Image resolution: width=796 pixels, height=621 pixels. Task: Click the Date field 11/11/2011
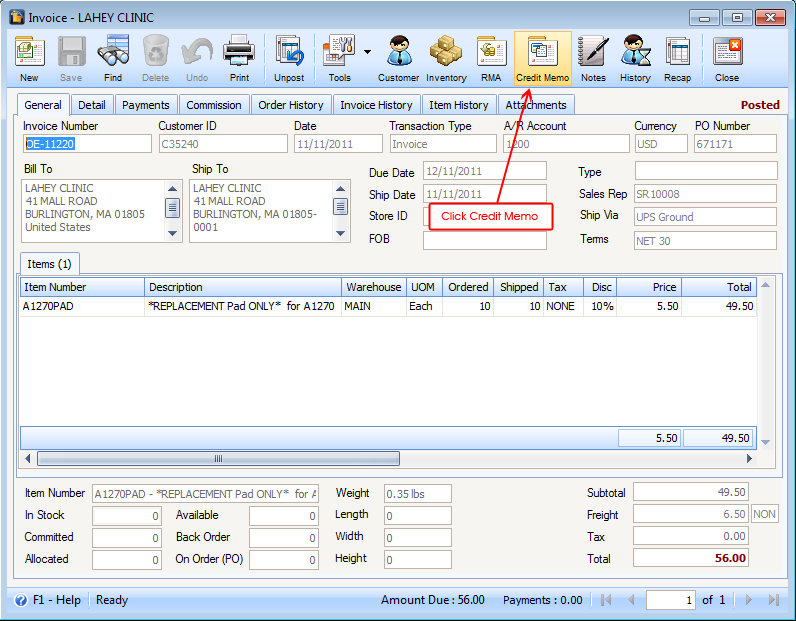(338, 144)
